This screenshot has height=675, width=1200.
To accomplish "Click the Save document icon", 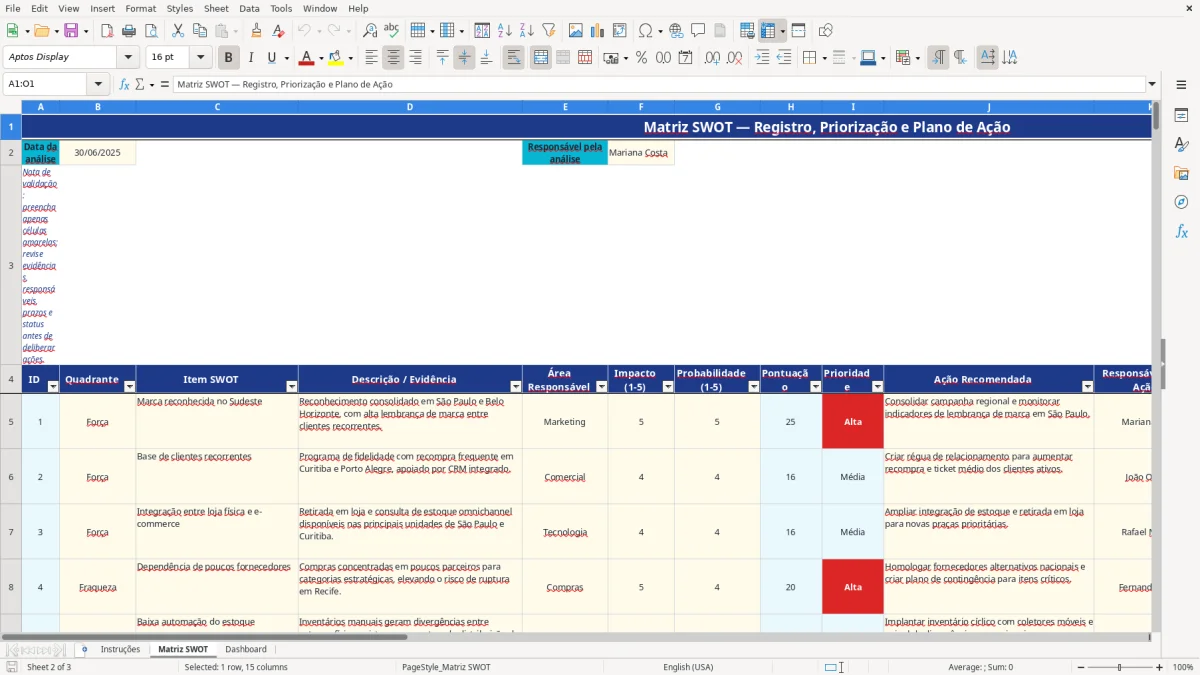I will click(x=71, y=31).
